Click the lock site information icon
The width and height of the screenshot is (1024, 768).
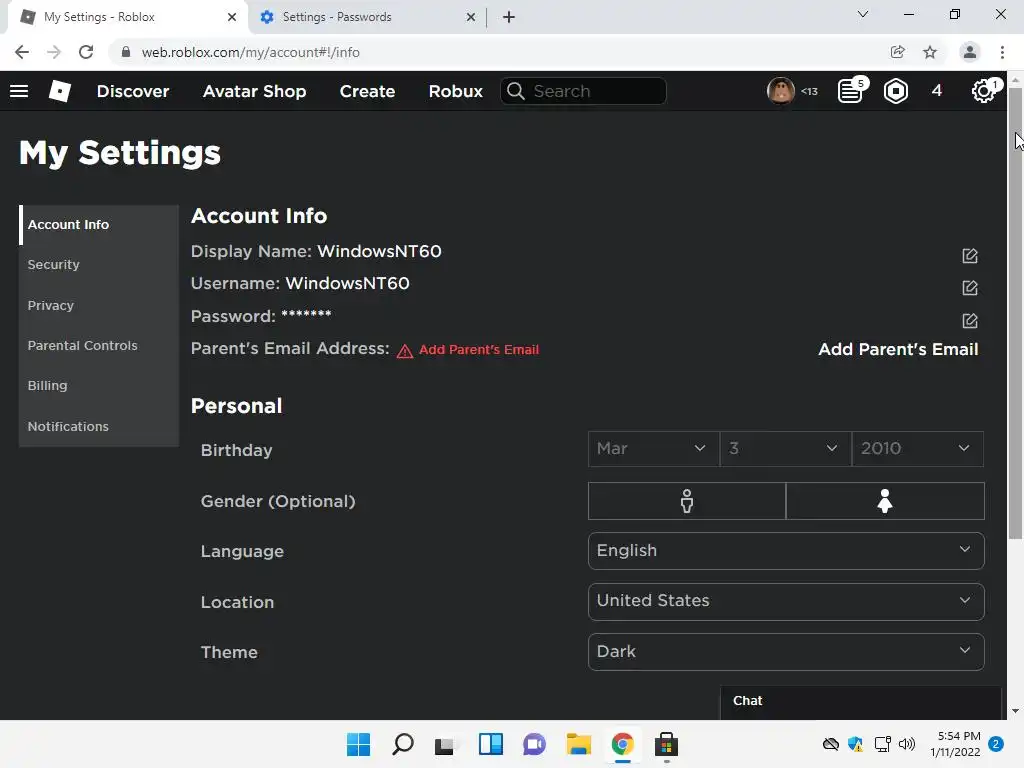point(126,52)
